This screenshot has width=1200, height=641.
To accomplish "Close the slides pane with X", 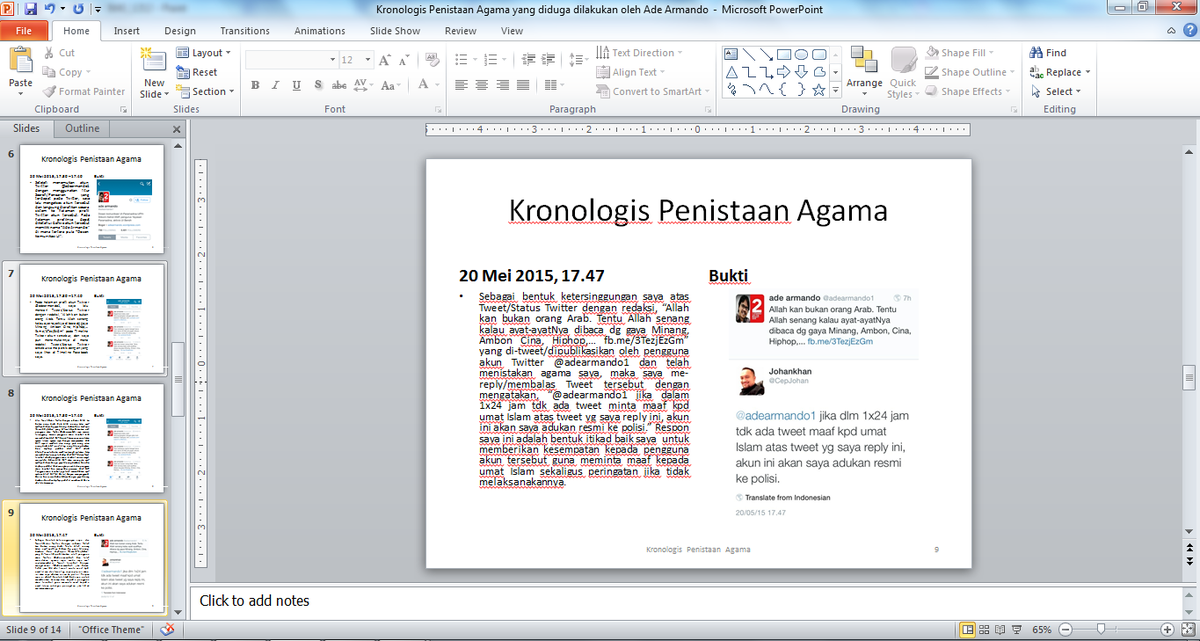I will click(x=177, y=129).
